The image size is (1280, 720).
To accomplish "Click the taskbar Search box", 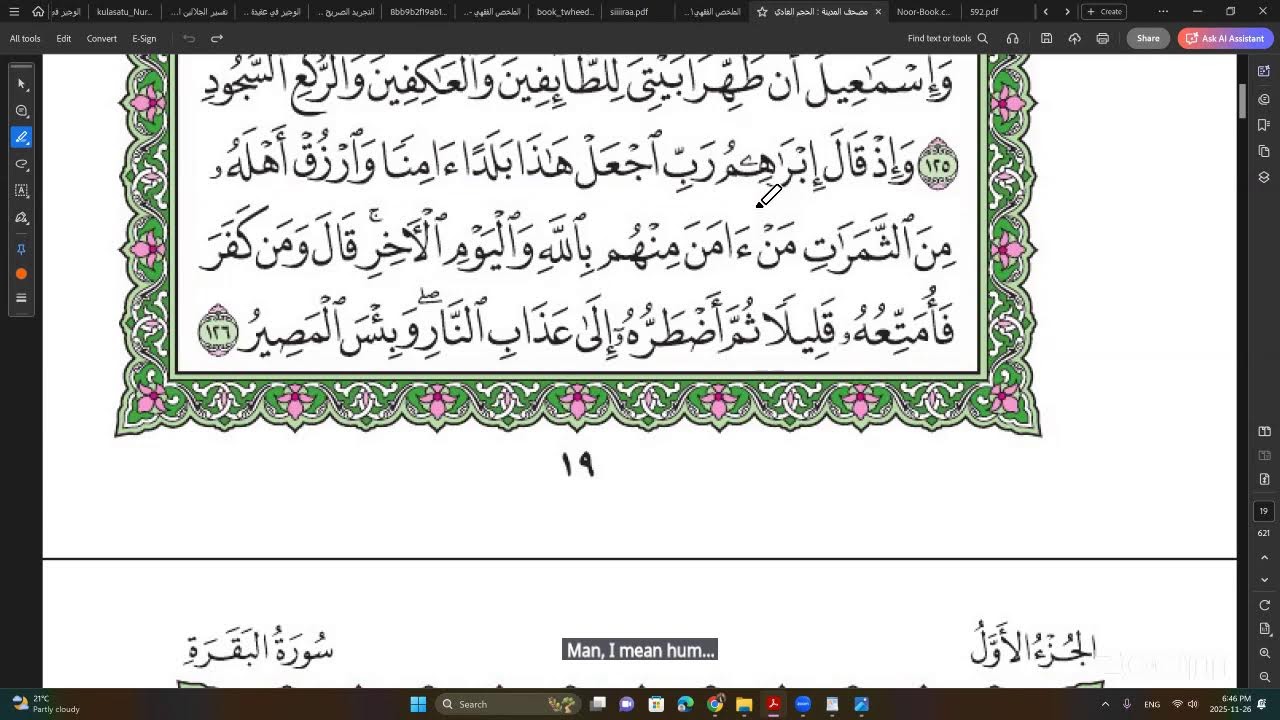I will [510, 704].
